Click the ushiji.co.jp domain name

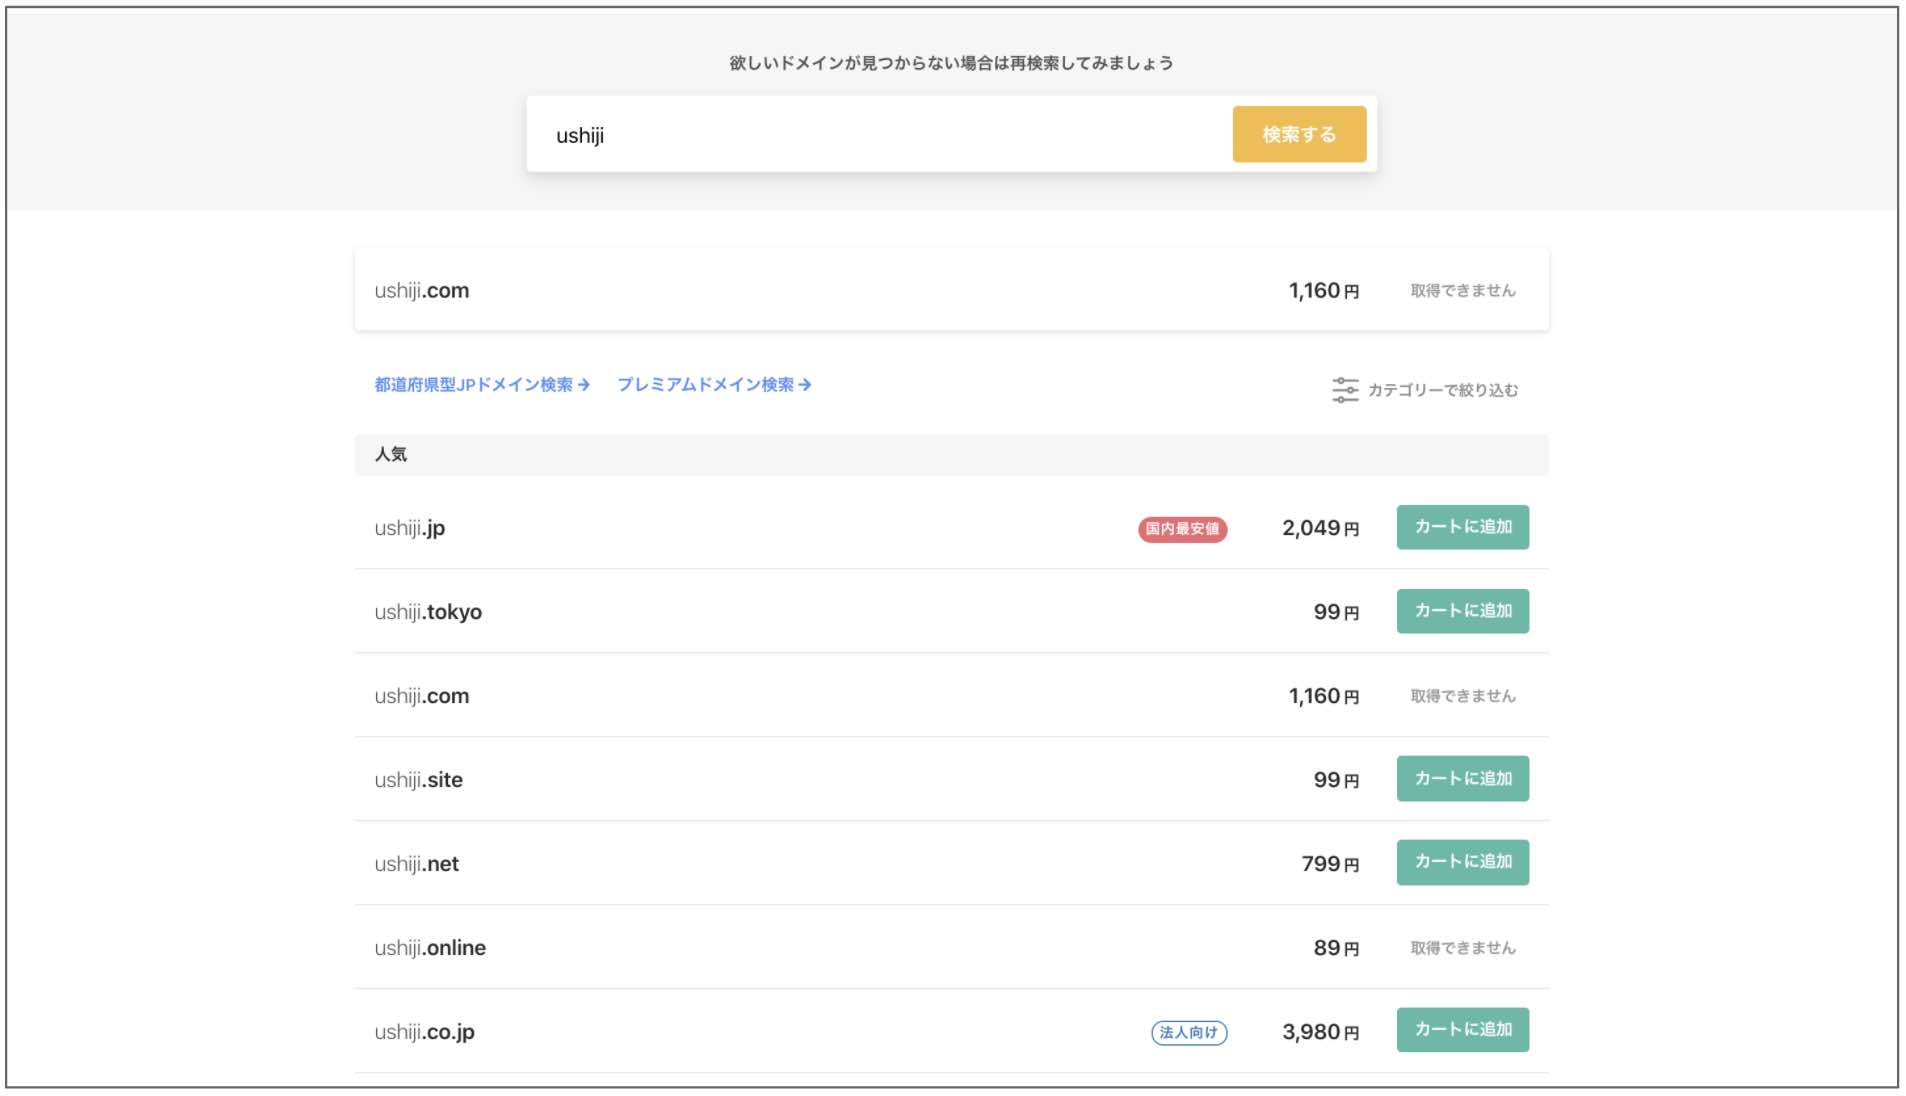pos(424,1032)
